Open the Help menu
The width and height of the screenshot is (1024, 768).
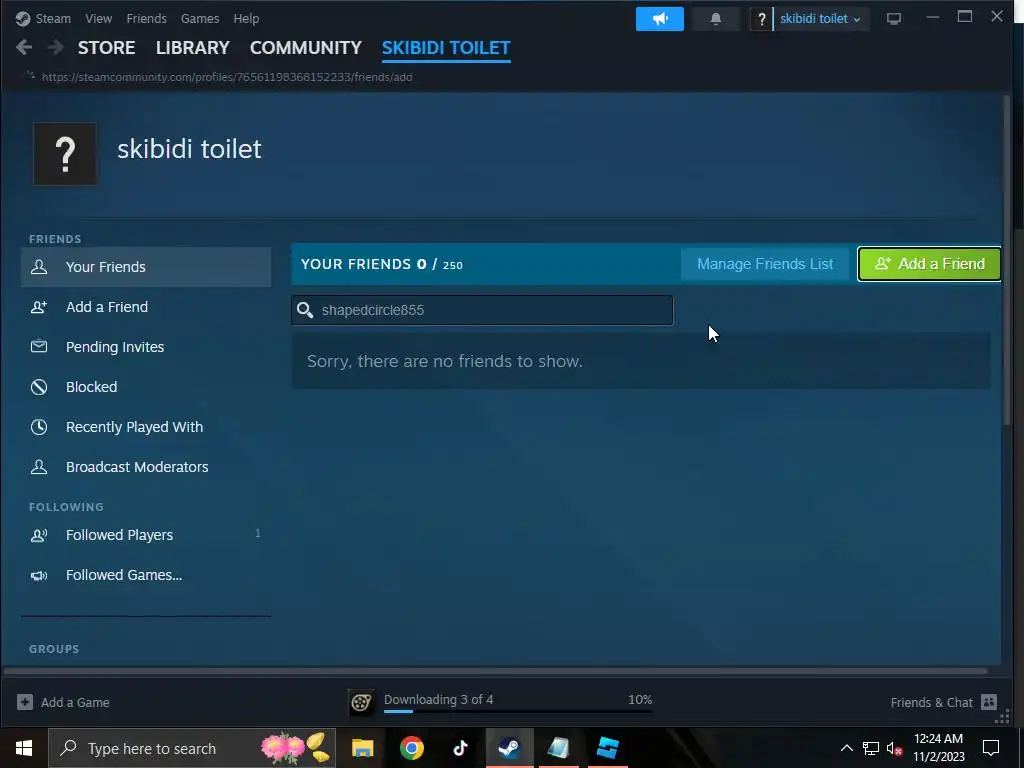tap(246, 19)
